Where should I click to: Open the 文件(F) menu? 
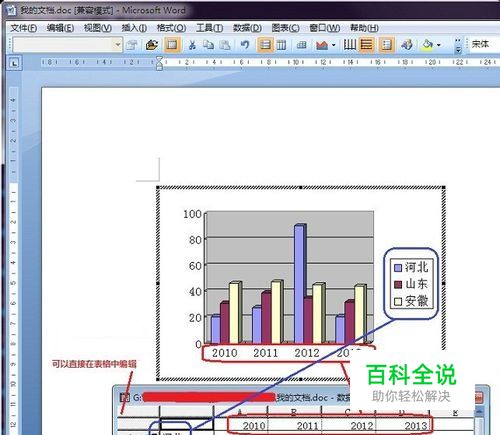23,28
